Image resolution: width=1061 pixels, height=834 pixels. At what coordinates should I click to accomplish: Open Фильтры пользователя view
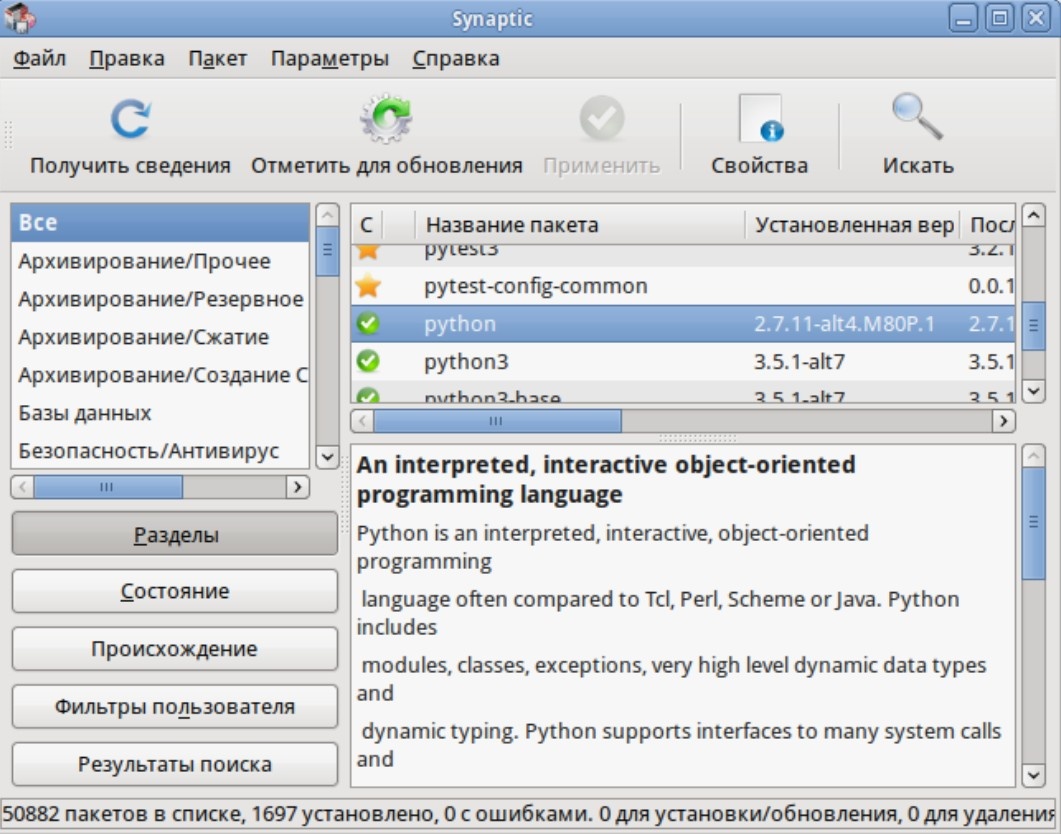coord(175,706)
